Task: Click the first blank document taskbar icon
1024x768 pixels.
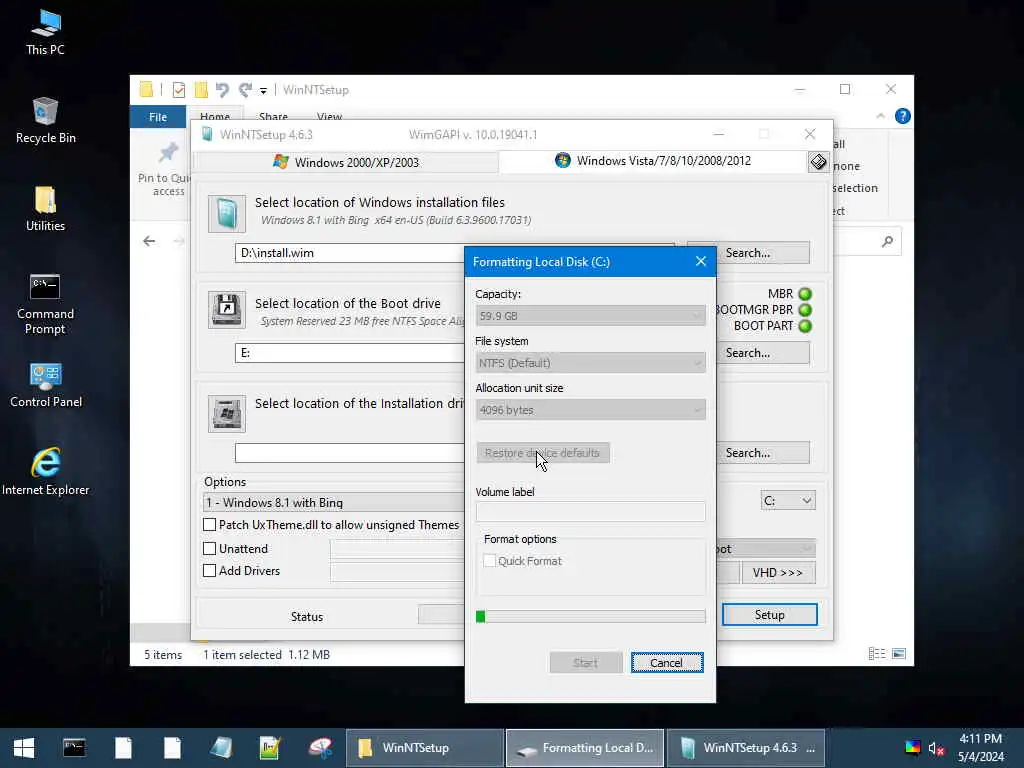Action: coord(123,748)
